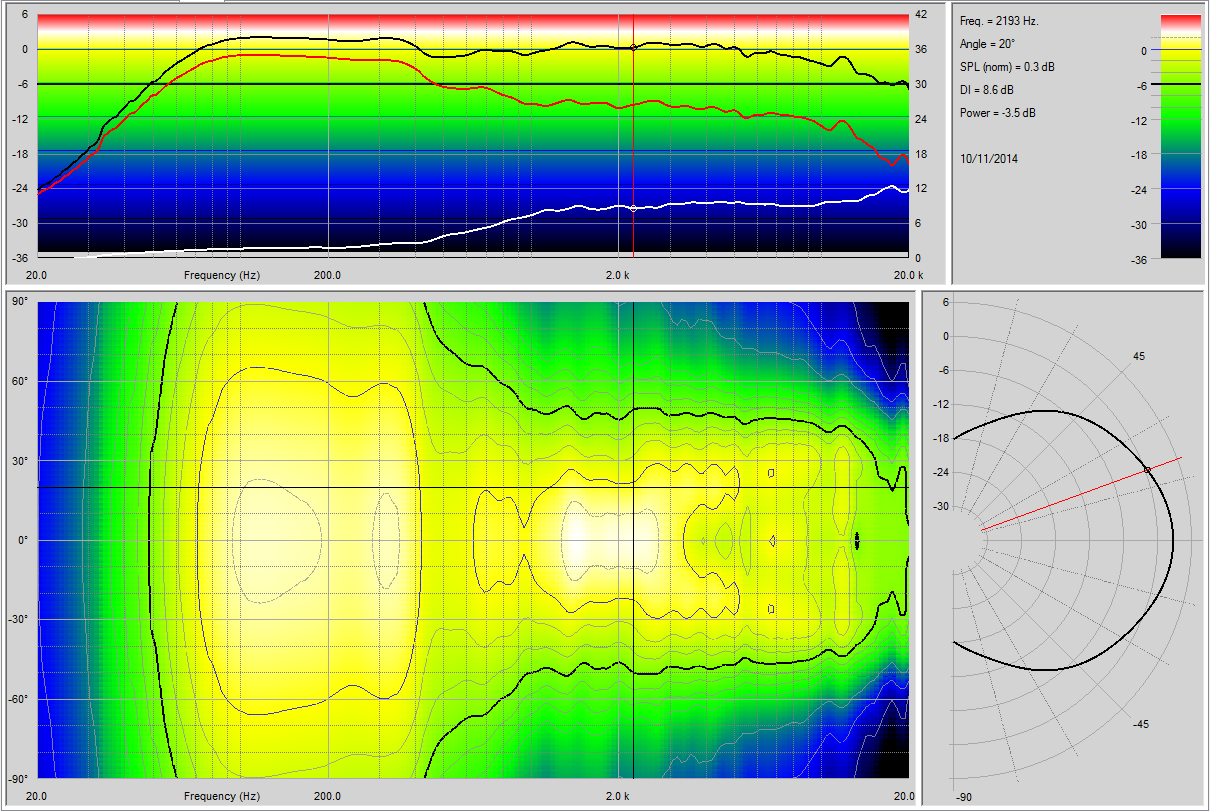Click the 42 label on the right dB axis
Image resolution: width=1210 pixels, height=811 pixels.
pyautogui.click(x=920, y=15)
